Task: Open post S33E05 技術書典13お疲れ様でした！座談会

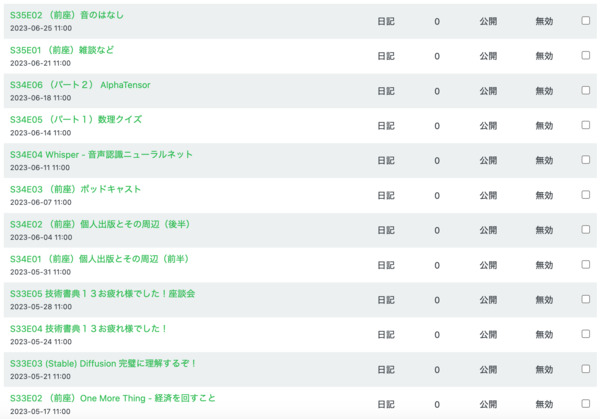Action: click(x=103, y=293)
